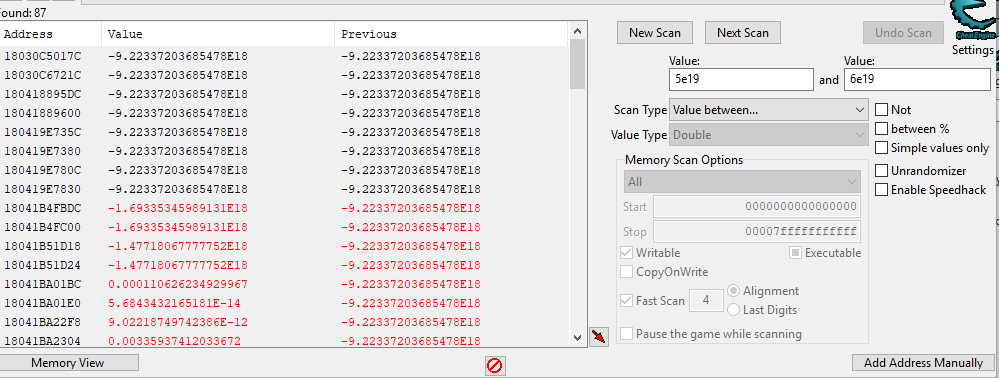The width and height of the screenshot is (999, 378).
Task: Click value 0.00335937412033672
Action: point(174,341)
